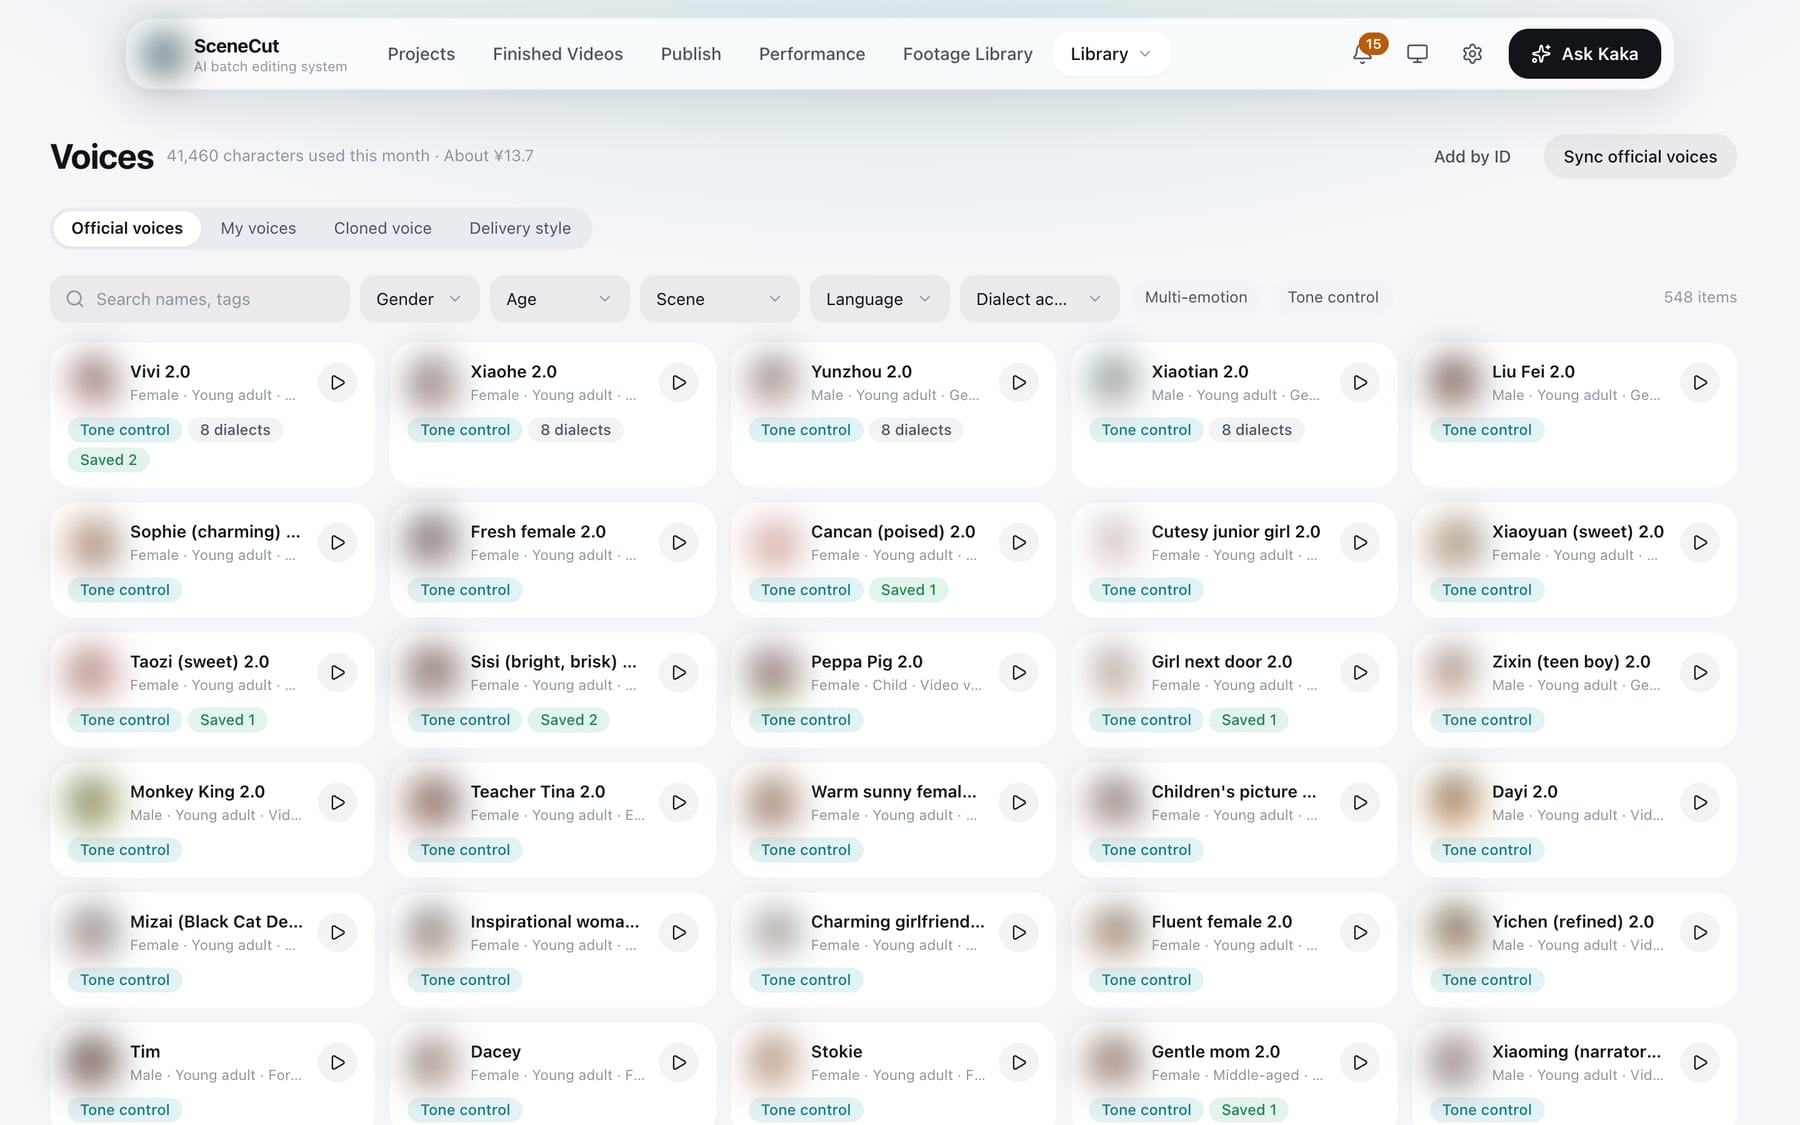The width and height of the screenshot is (1800, 1125).
Task: Open Performance in top navigation
Action: (812, 54)
